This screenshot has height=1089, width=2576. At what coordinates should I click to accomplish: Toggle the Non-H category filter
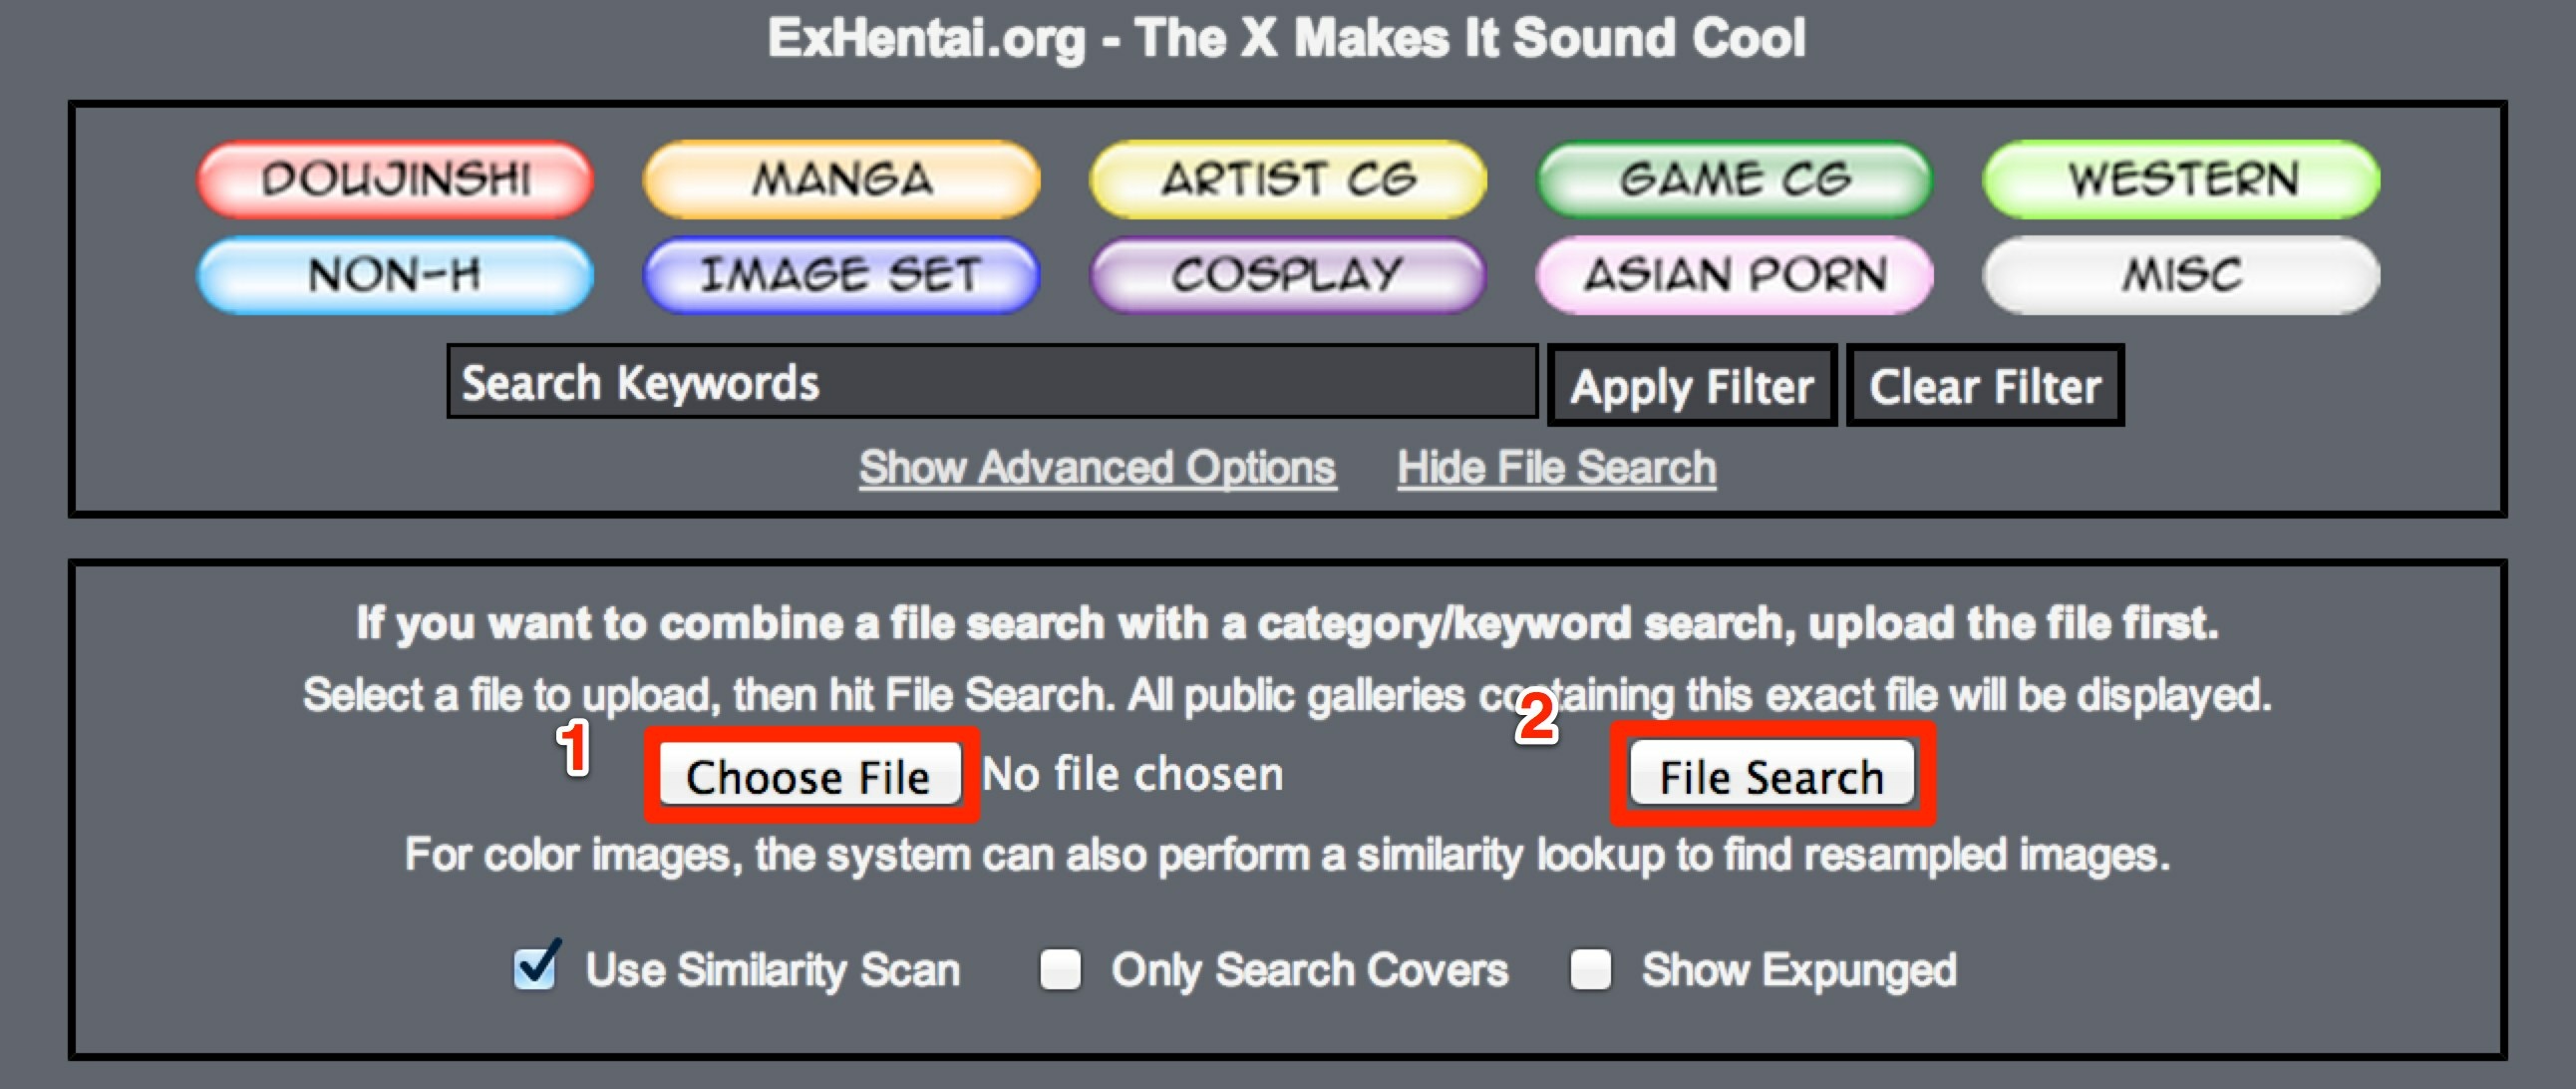[x=395, y=275]
